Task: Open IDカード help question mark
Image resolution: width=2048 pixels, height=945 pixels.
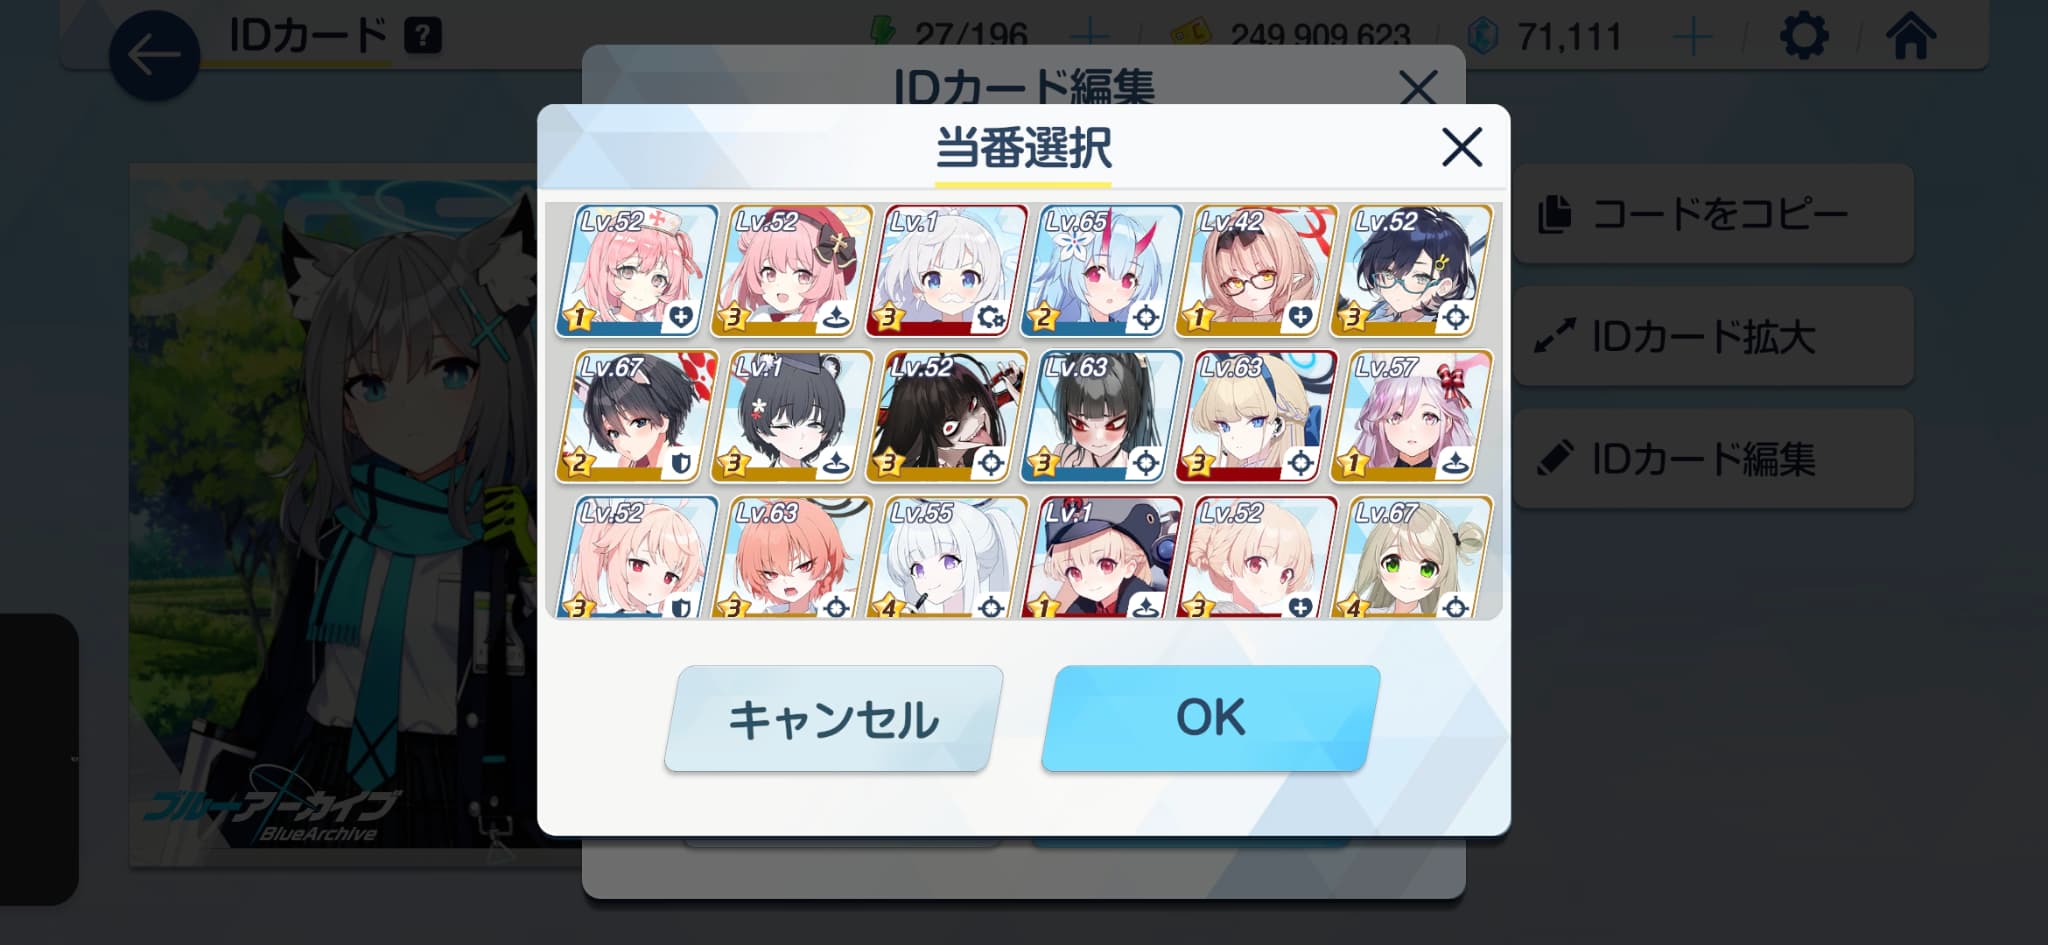Action: tap(423, 37)
